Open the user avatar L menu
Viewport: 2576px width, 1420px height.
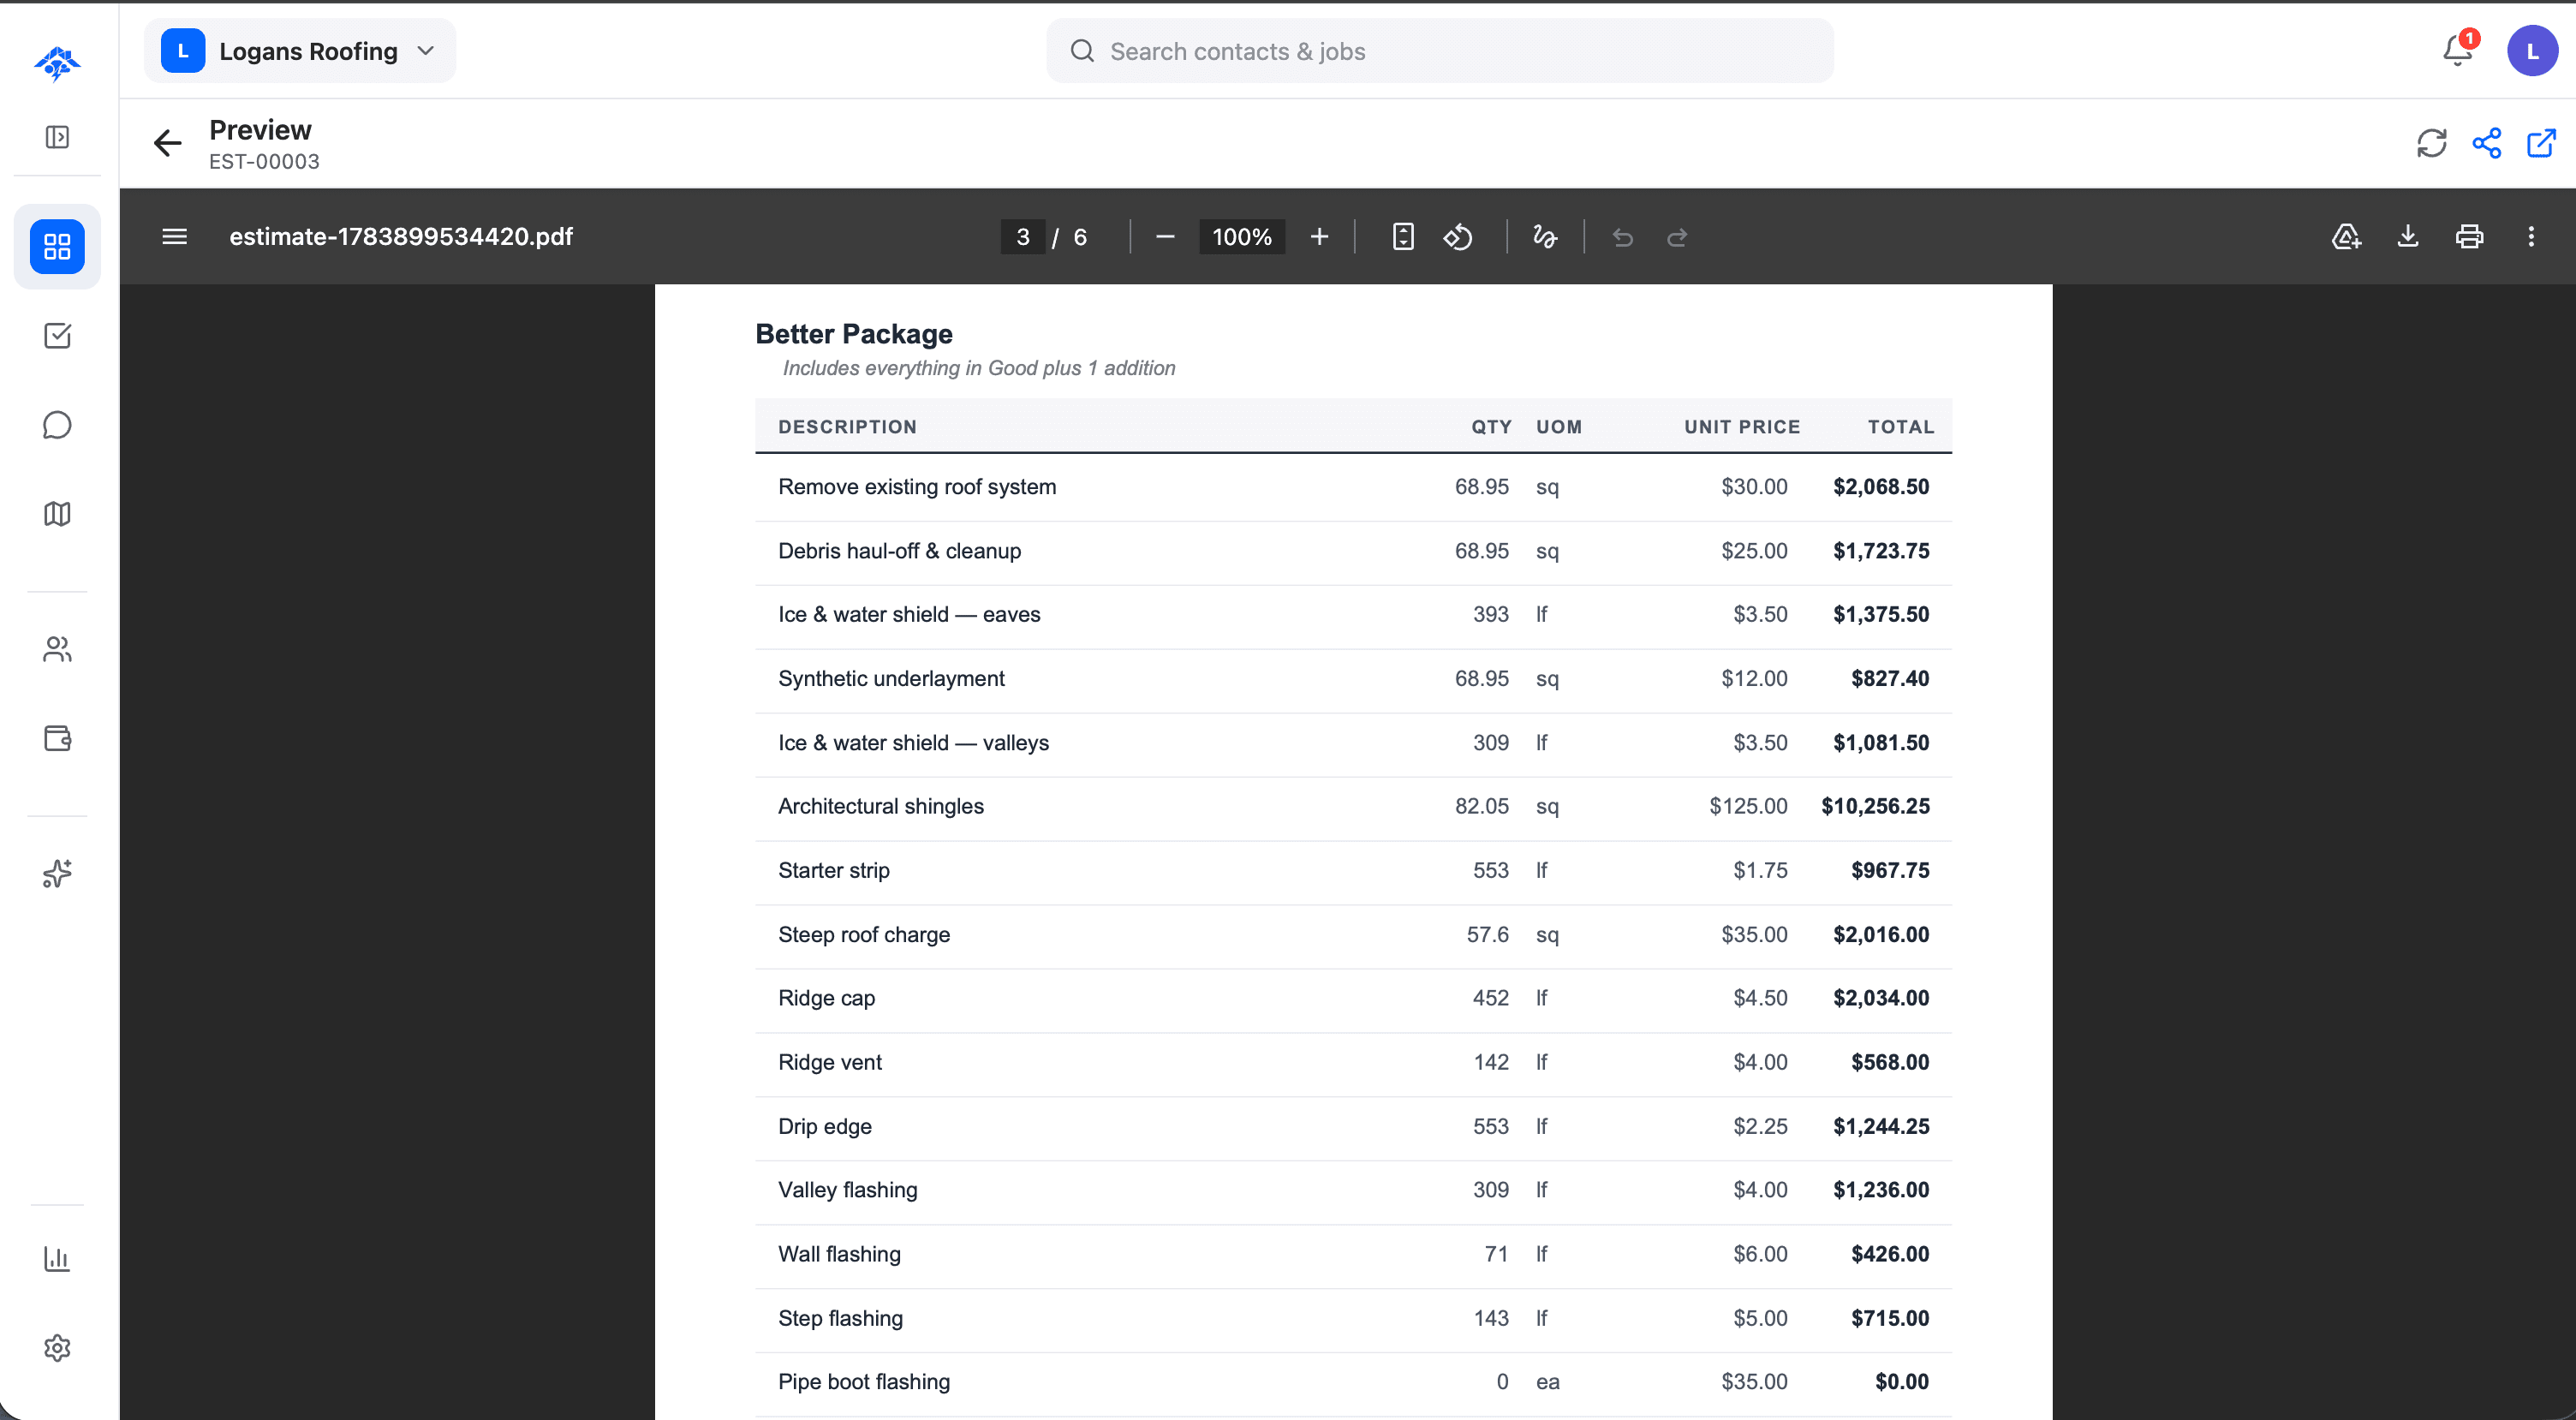(2532, 51)
